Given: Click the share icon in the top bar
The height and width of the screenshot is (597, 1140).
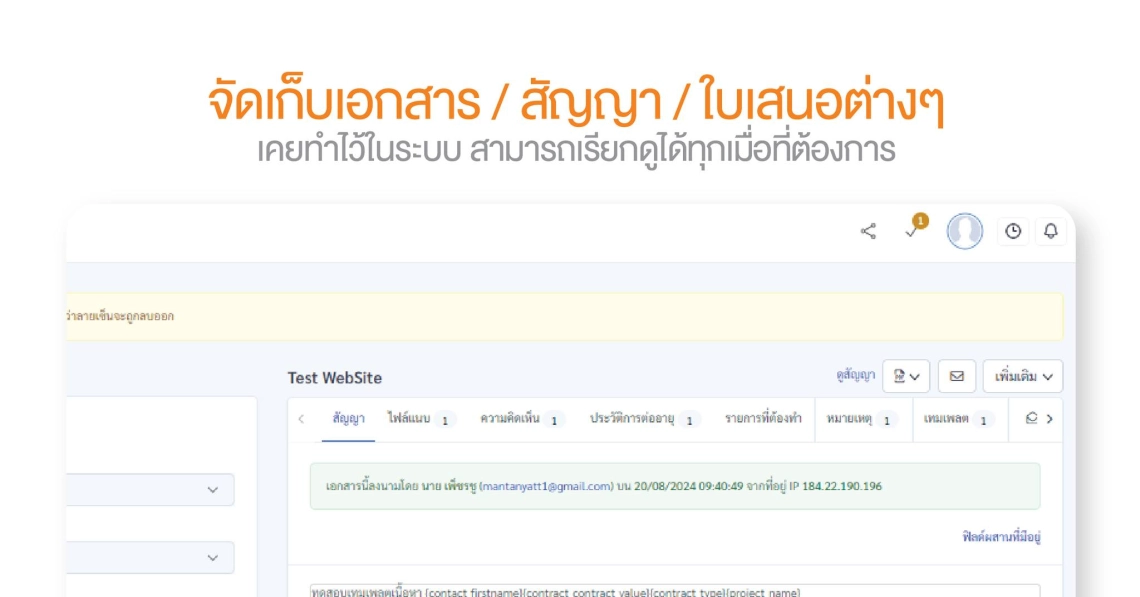Looking at the screenshot, I should 868,231.
